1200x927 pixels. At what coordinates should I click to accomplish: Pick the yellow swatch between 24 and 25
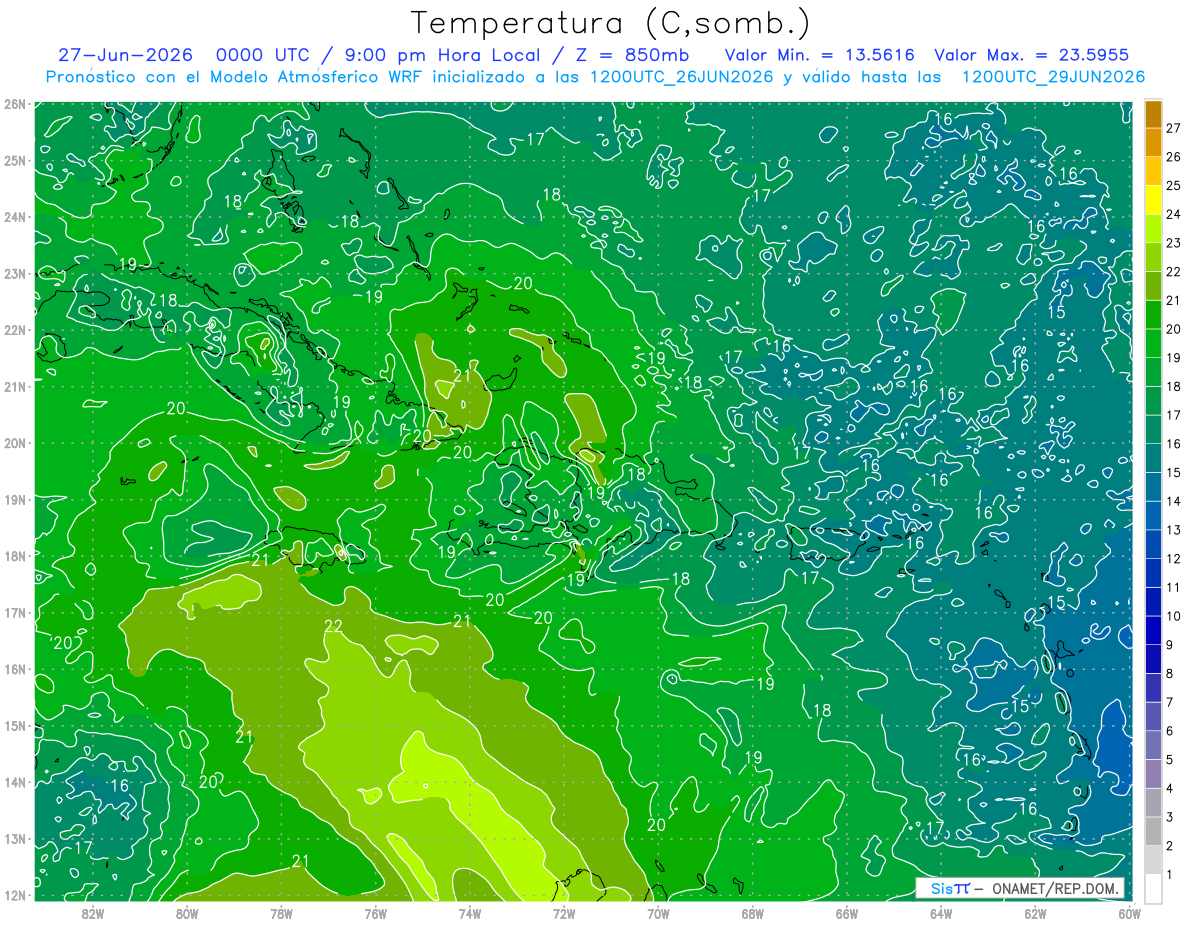[1153, 200]
